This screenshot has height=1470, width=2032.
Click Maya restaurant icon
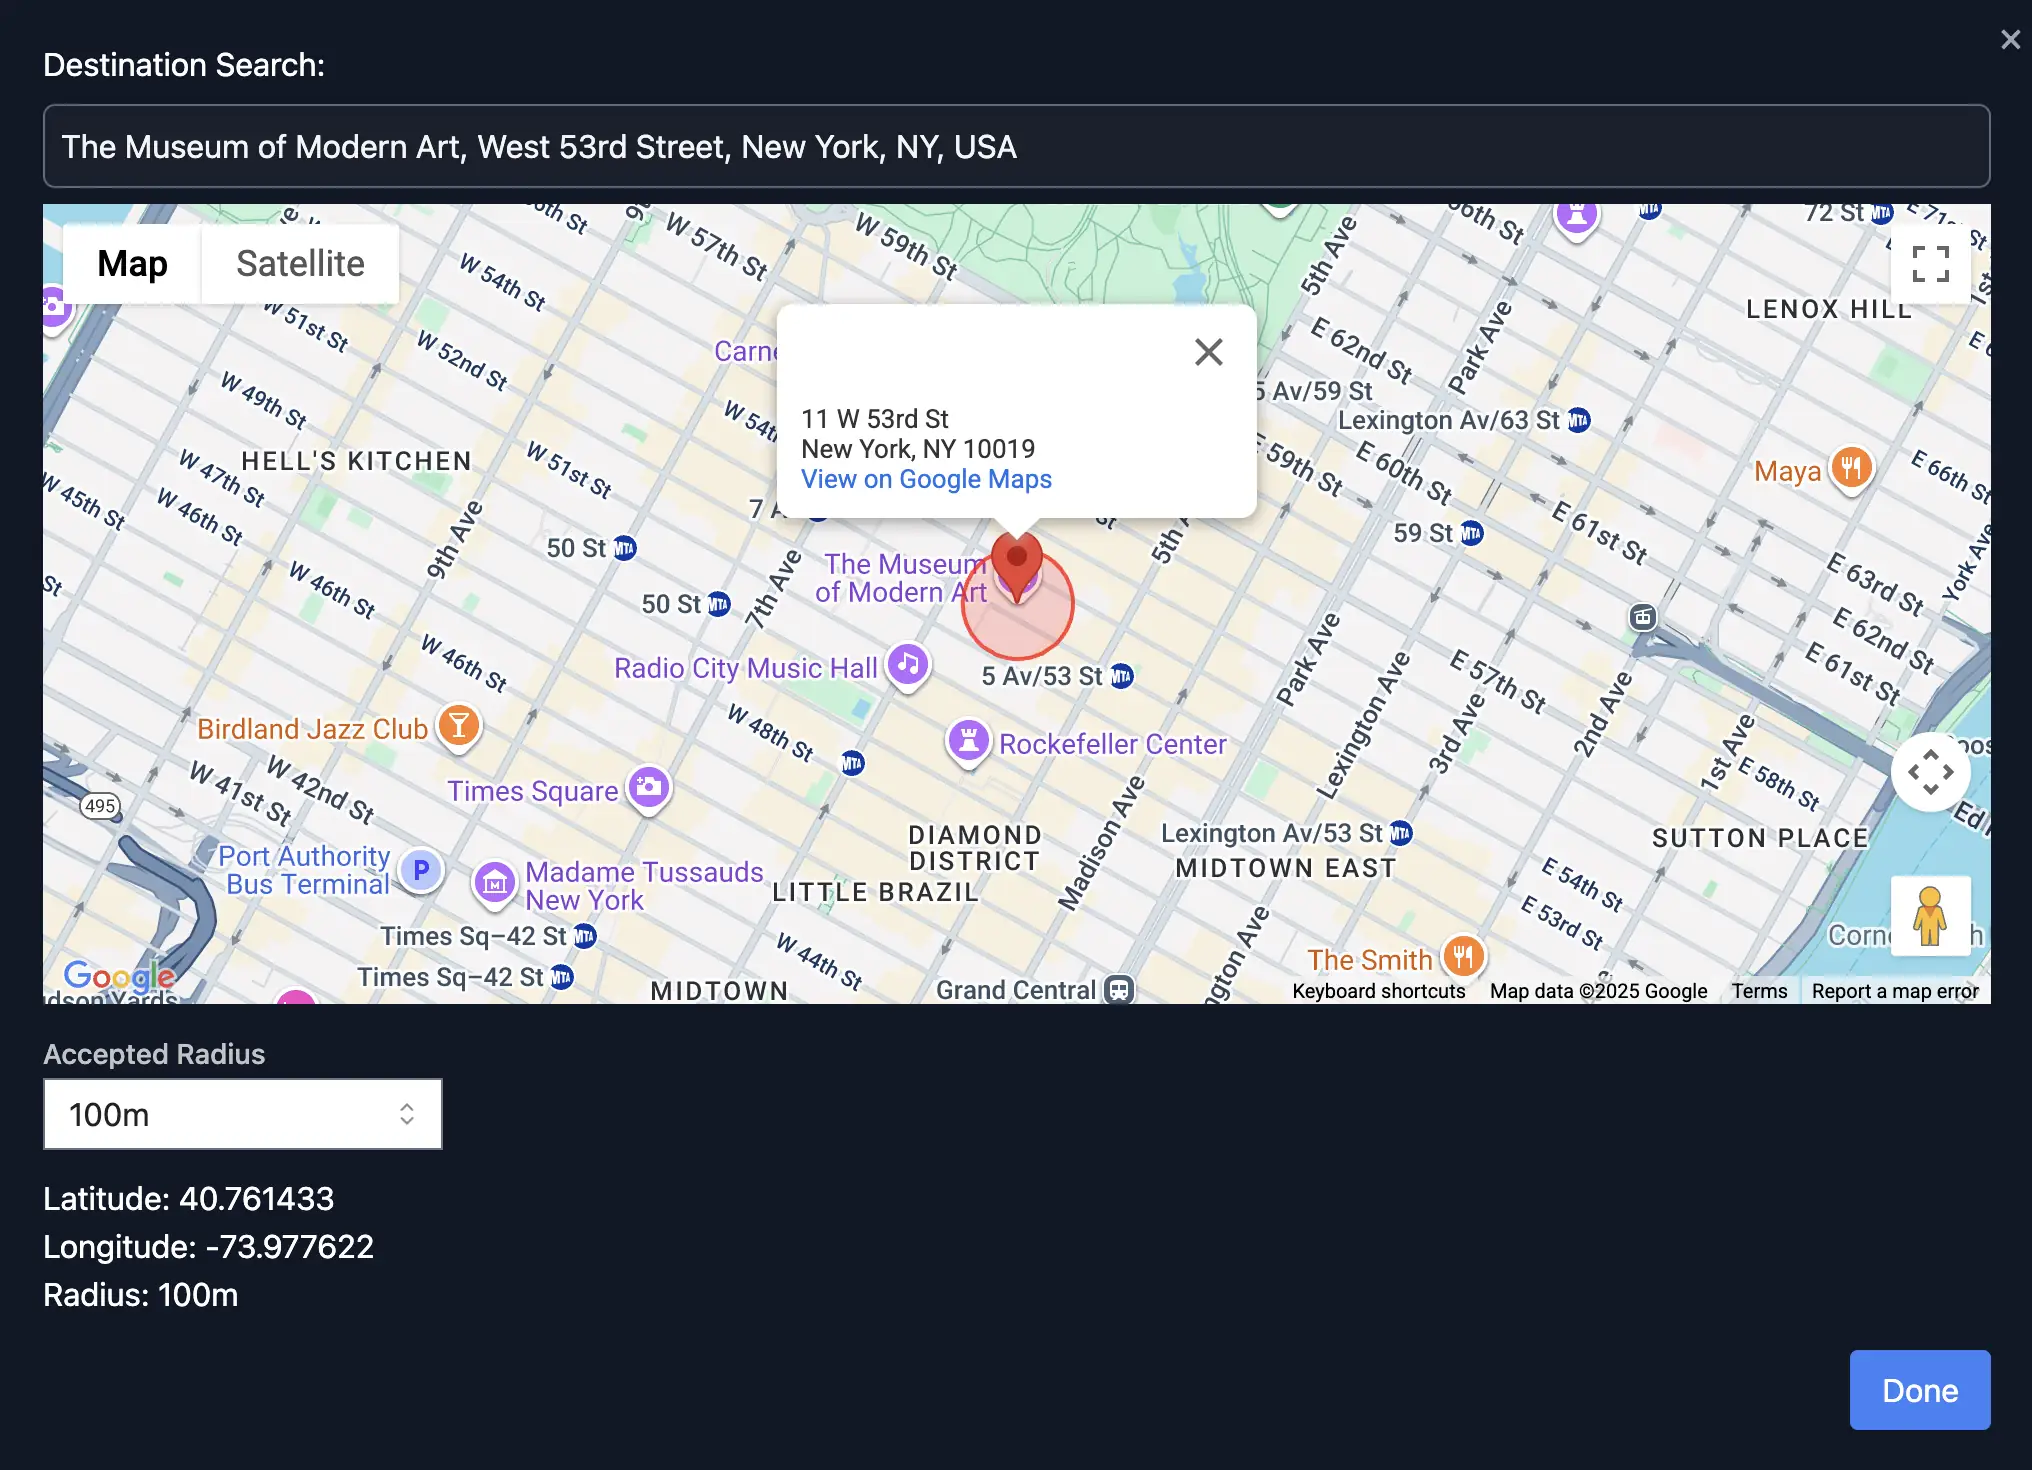pos(1852,468)
